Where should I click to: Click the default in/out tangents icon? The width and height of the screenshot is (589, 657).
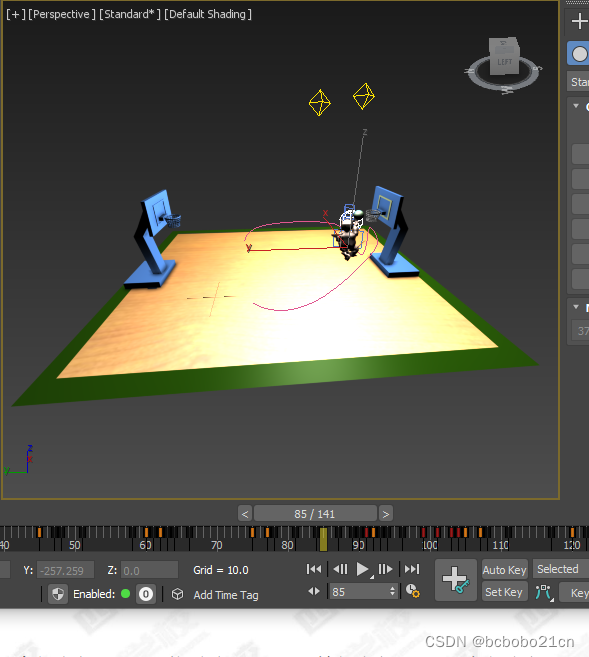coord(544,592)
